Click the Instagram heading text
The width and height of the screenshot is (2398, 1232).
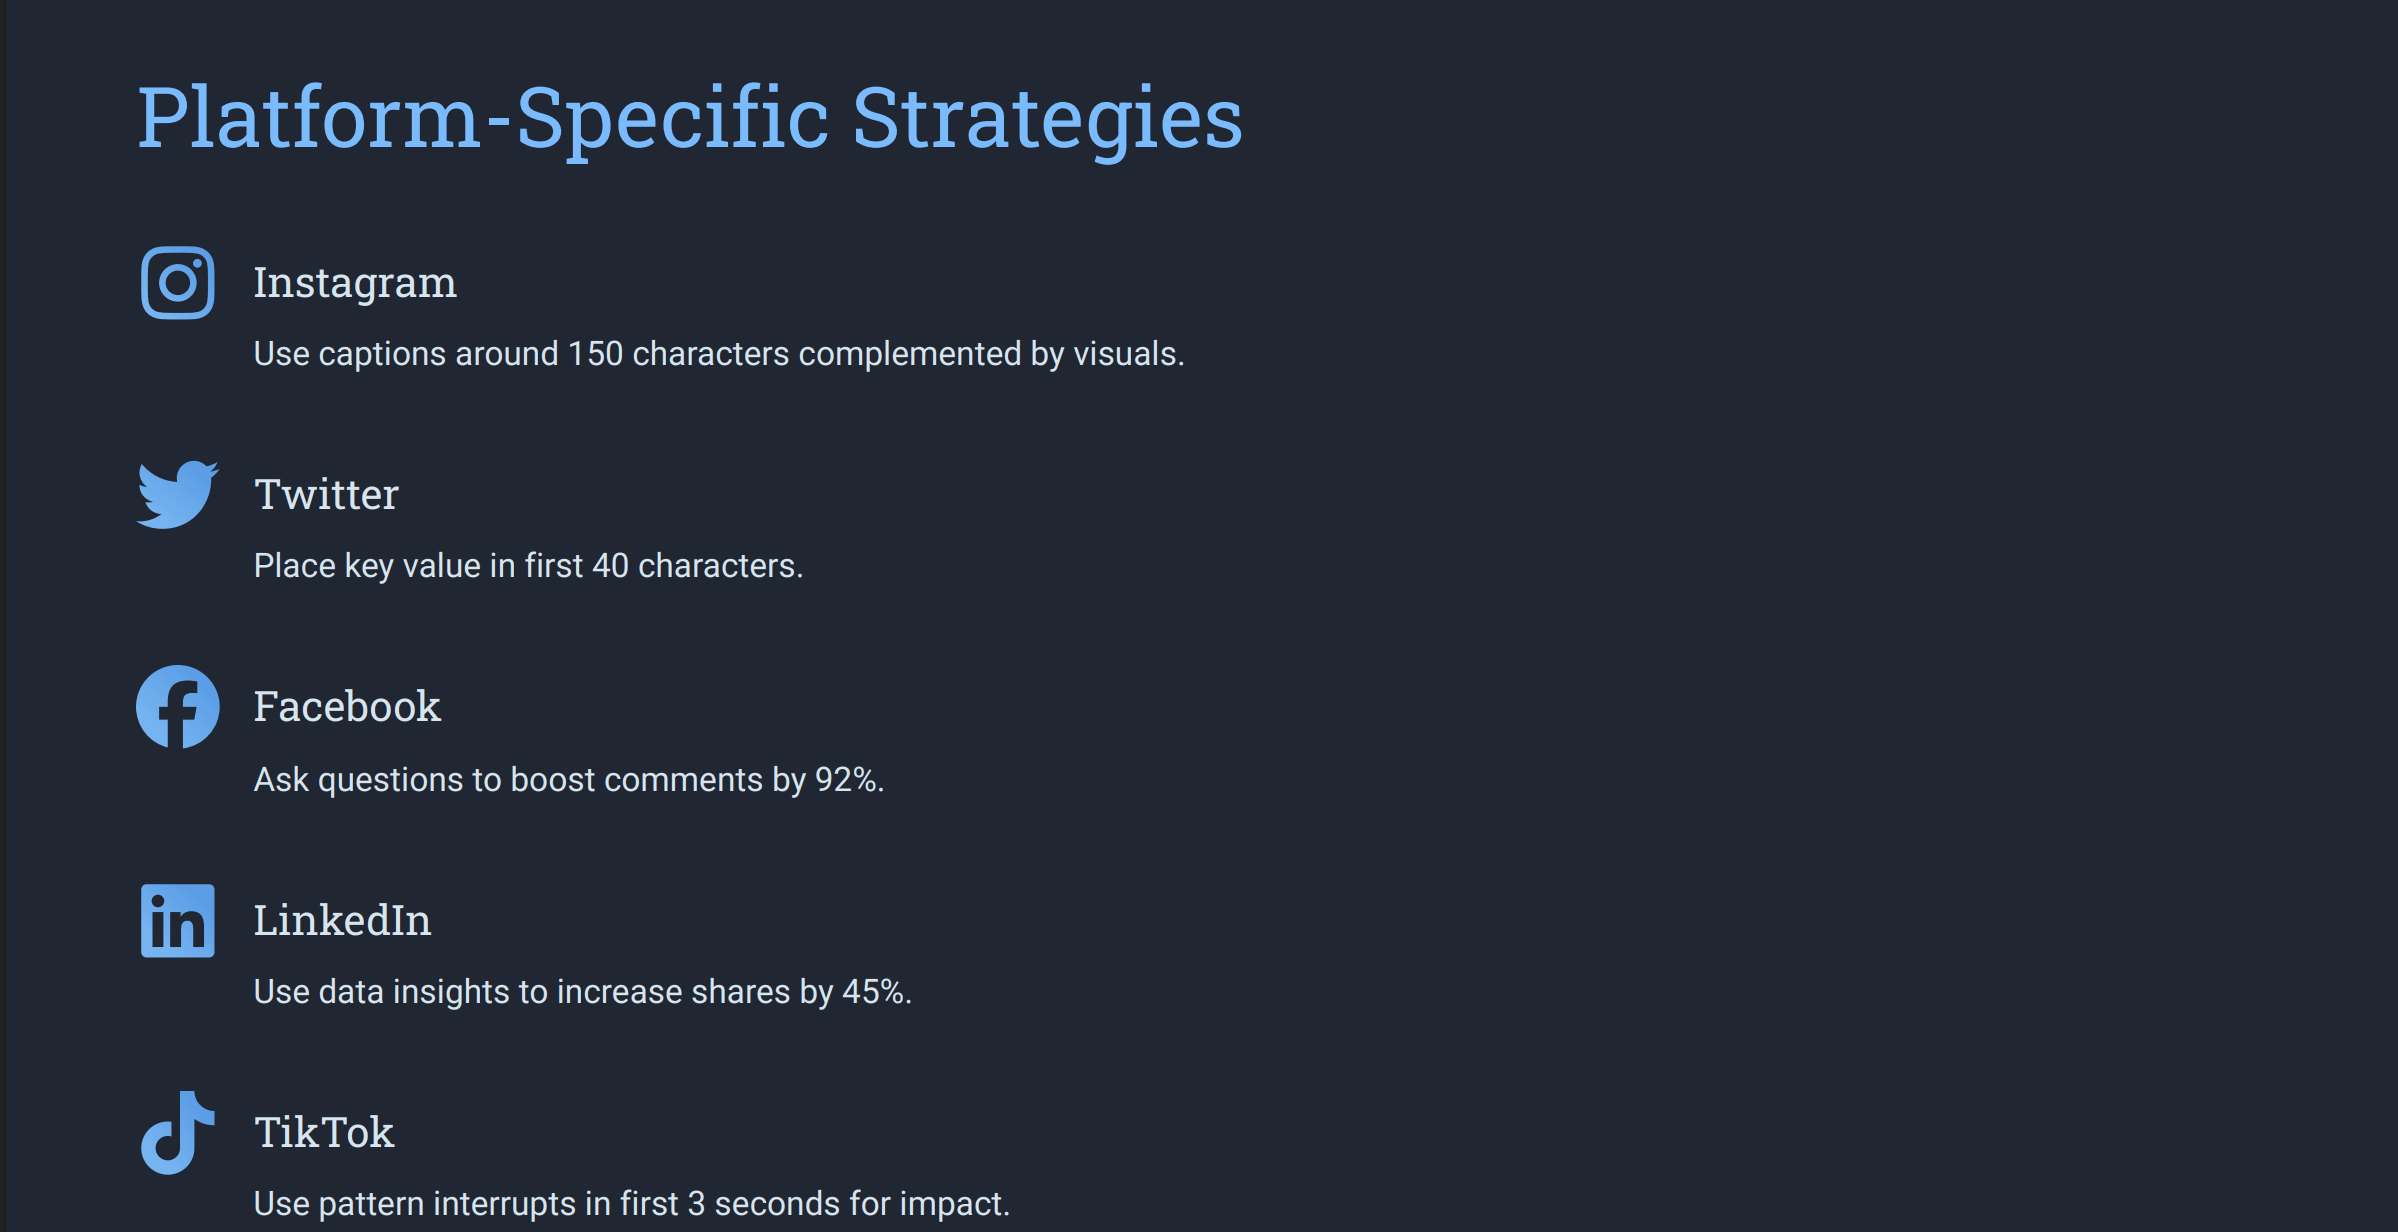pyautogui.click(x=355, y=283)
